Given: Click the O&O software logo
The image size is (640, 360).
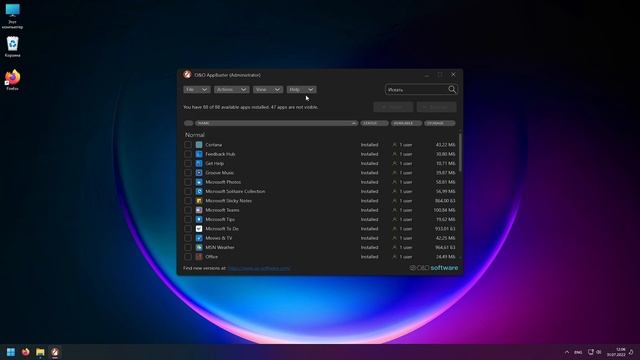Looking at the screenshot, I should (x=433, y=268).
